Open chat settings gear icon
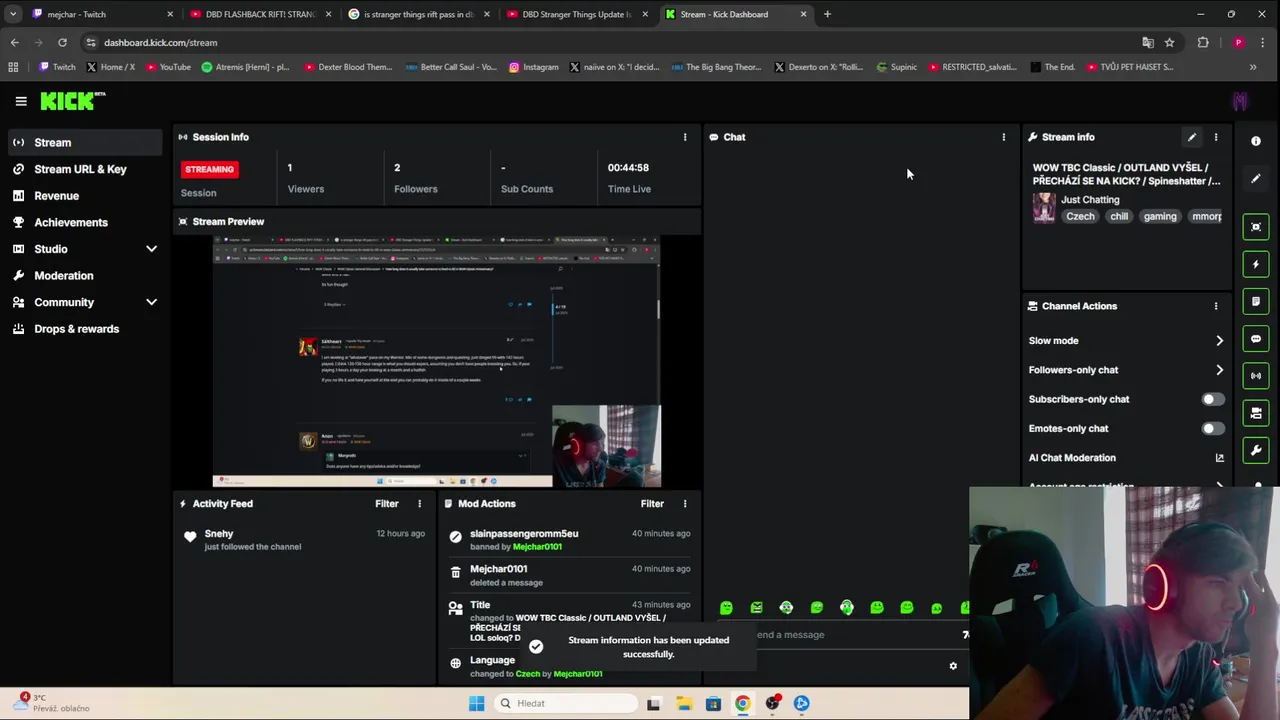Viewport: 1280px width, 720px height. click(x=953, y=666)
